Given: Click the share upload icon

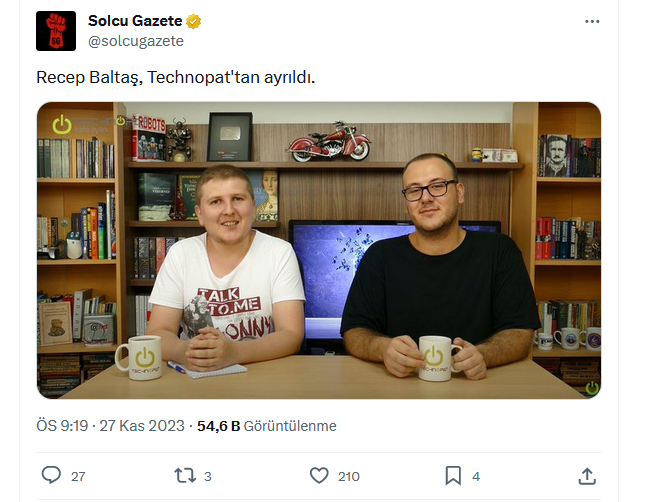Looking at the screenshot, I should (x=587, y=476).
